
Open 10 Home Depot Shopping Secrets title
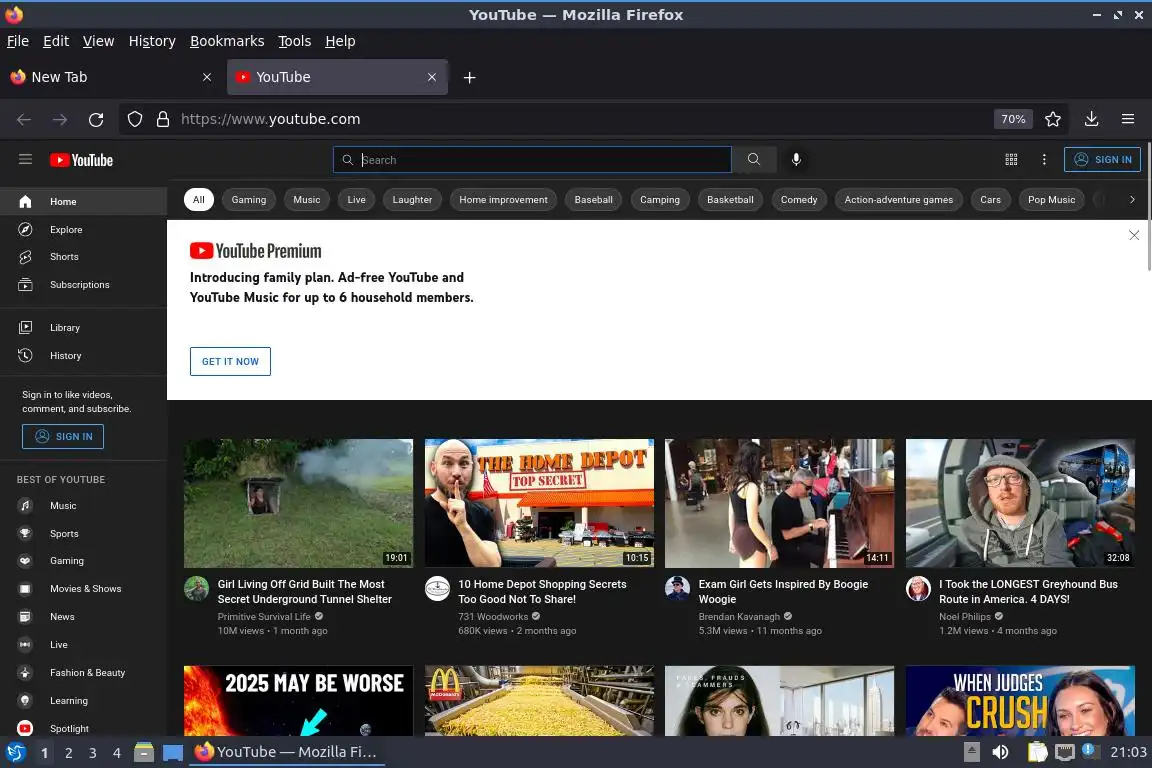coord(542,592)
